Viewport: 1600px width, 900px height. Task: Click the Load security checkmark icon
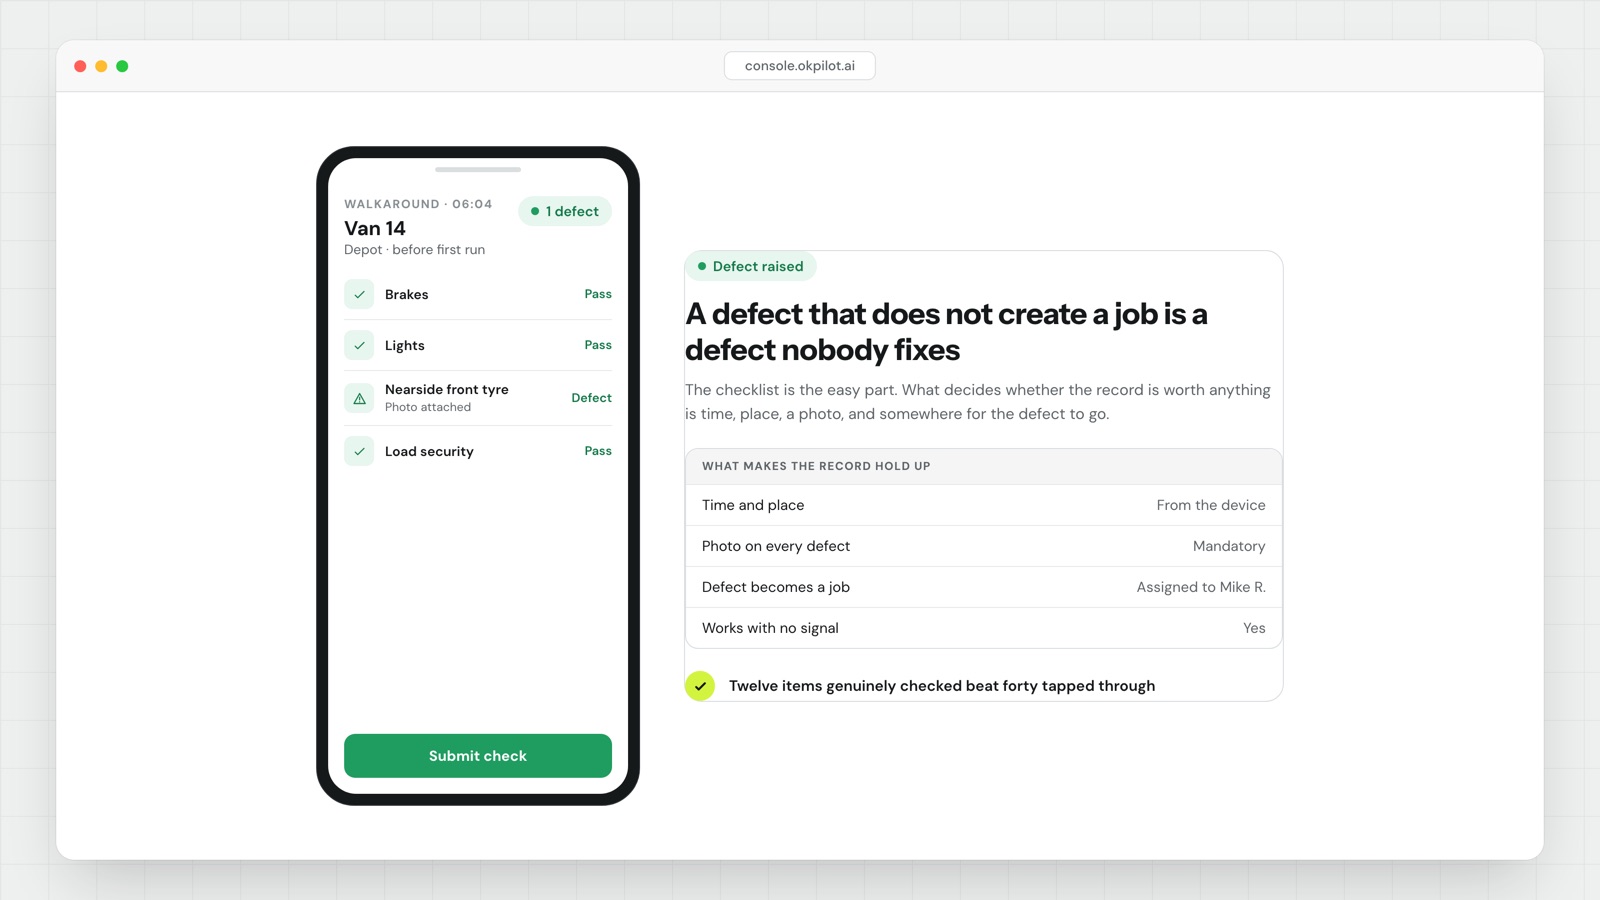[x=359, y=451]
